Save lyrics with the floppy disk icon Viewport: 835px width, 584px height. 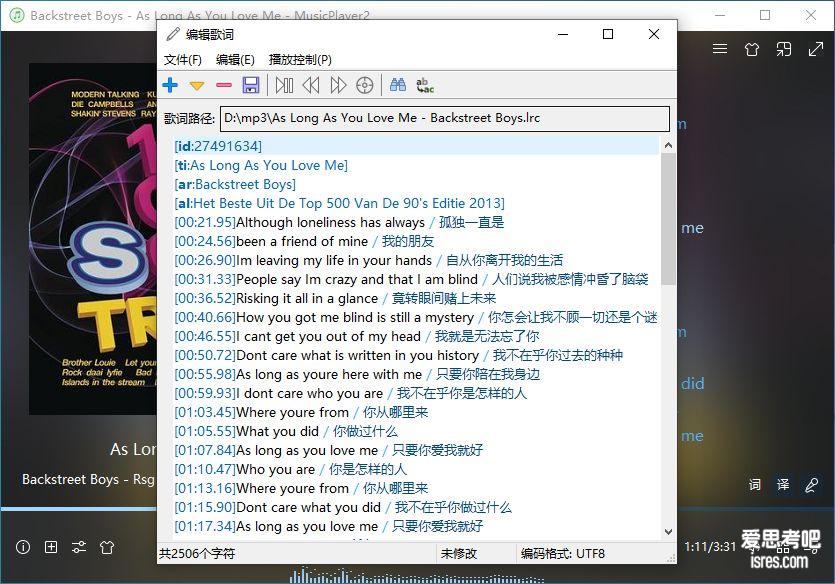click(x=251, y=85)
